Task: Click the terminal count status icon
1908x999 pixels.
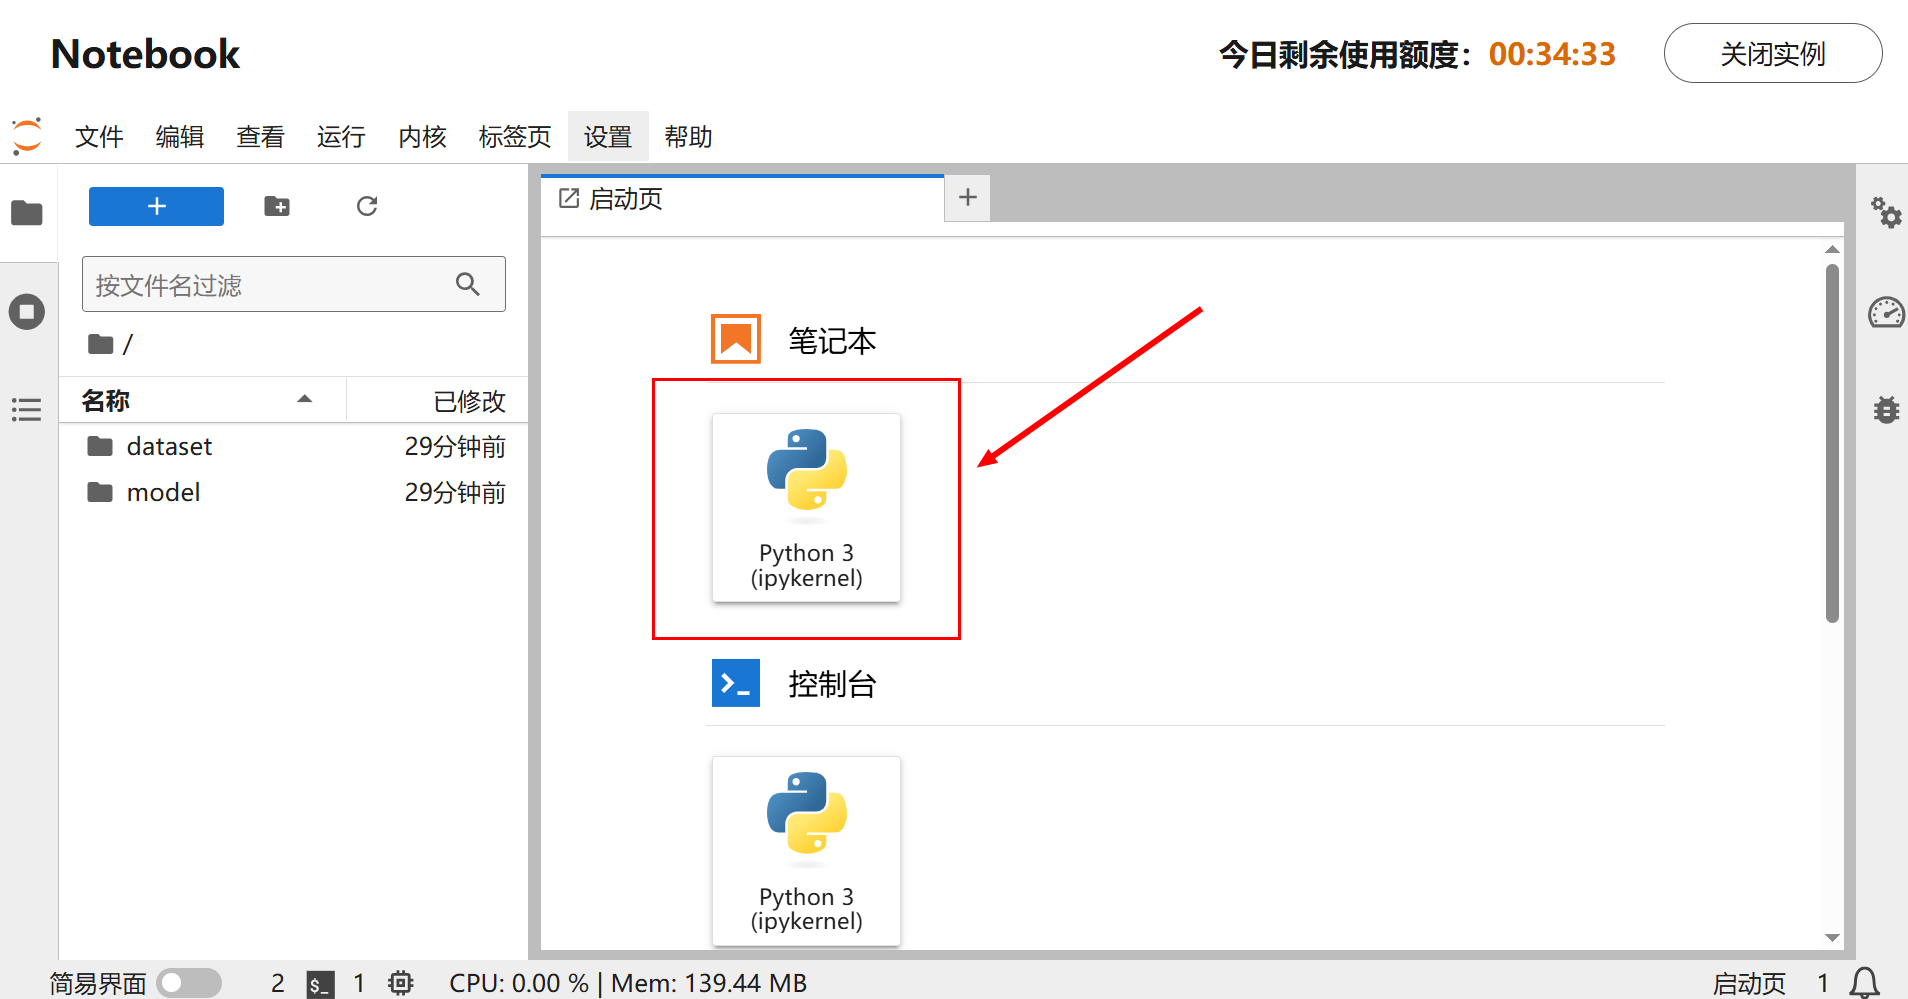Action: (x=320, y=984)
